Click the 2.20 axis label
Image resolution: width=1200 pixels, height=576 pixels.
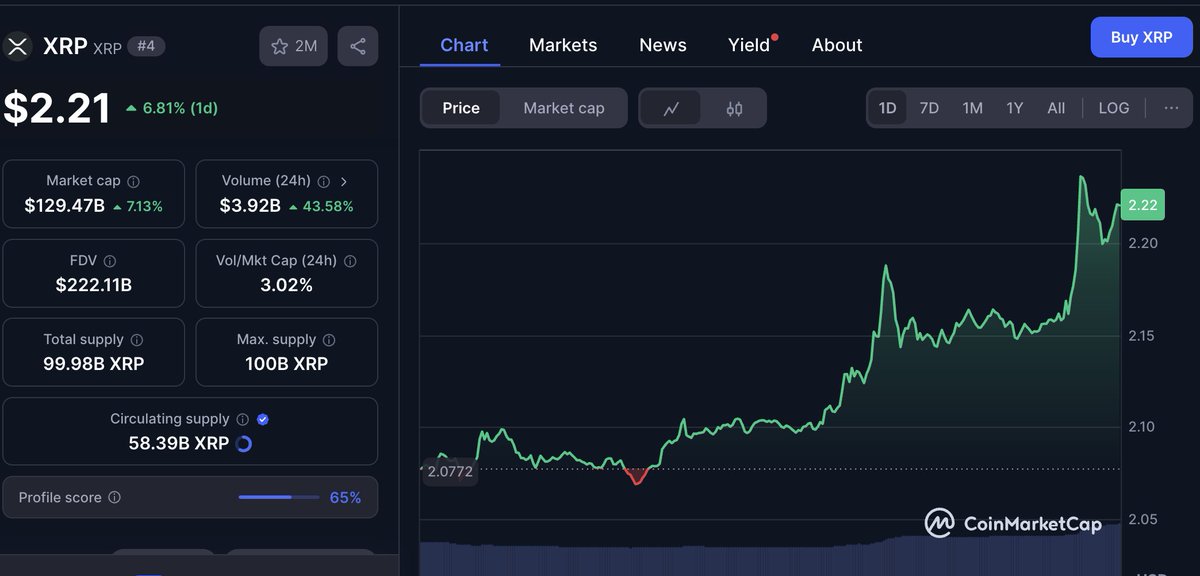point(1142,243)
